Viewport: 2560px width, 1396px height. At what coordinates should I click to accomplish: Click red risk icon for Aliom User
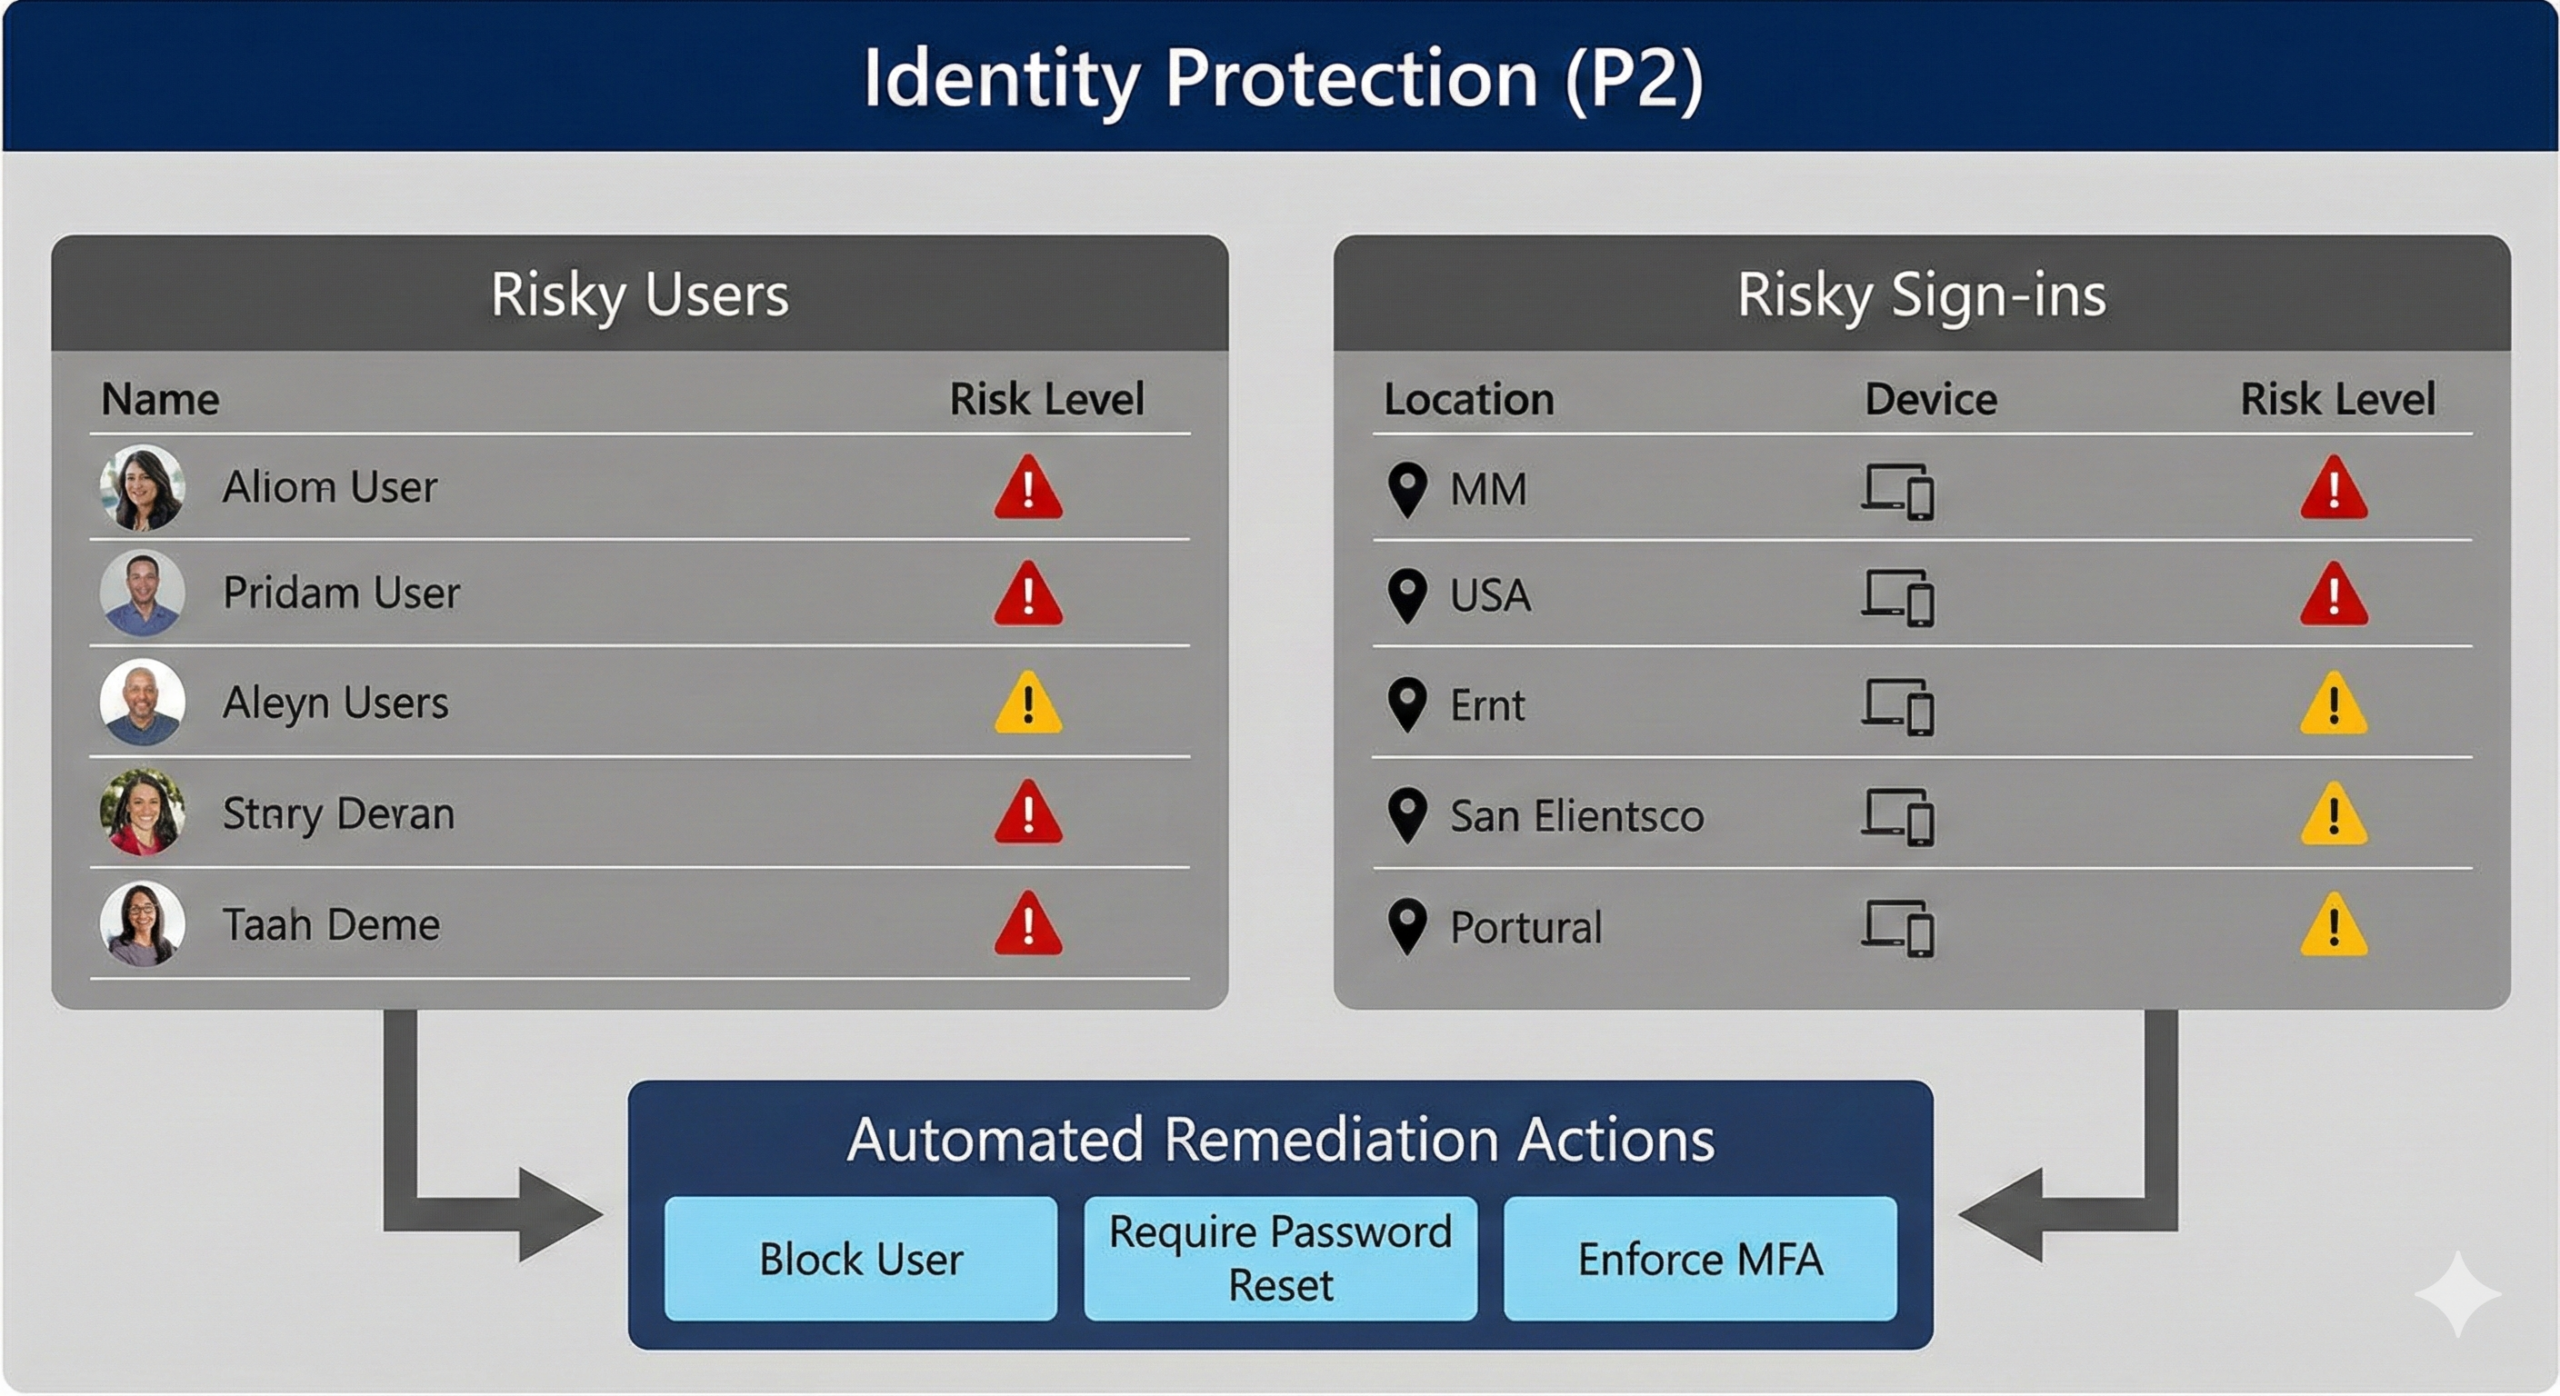1028,489
